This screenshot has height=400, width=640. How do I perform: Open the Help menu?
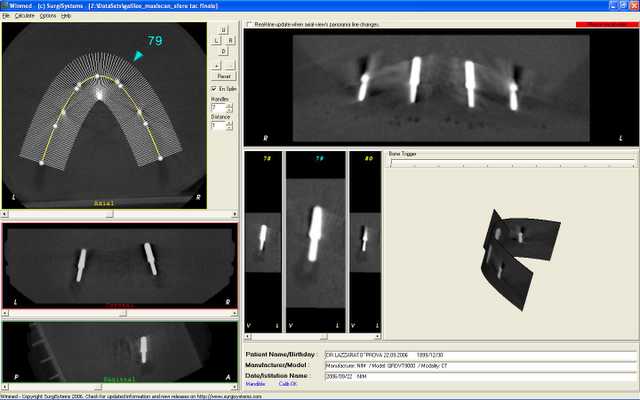click(66, 16)
